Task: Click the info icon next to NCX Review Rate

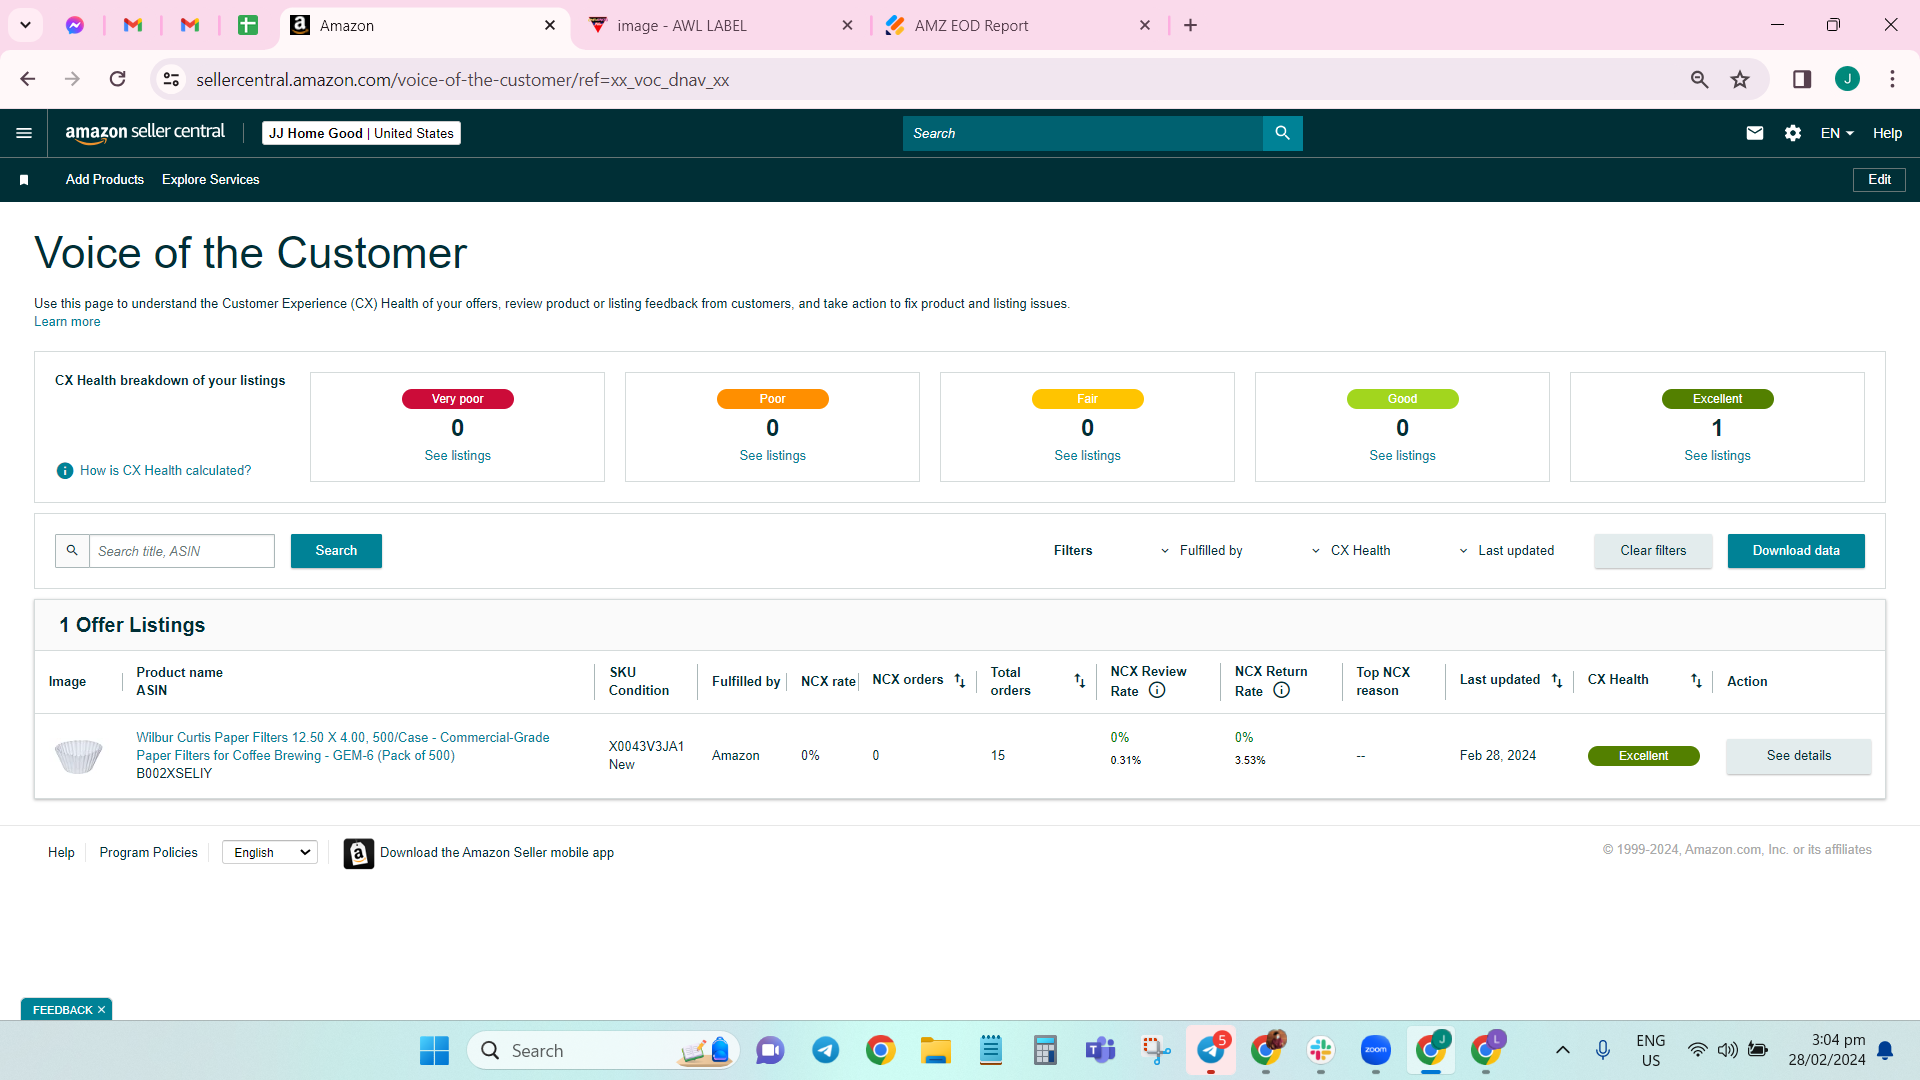Action: click(1157, 690)
